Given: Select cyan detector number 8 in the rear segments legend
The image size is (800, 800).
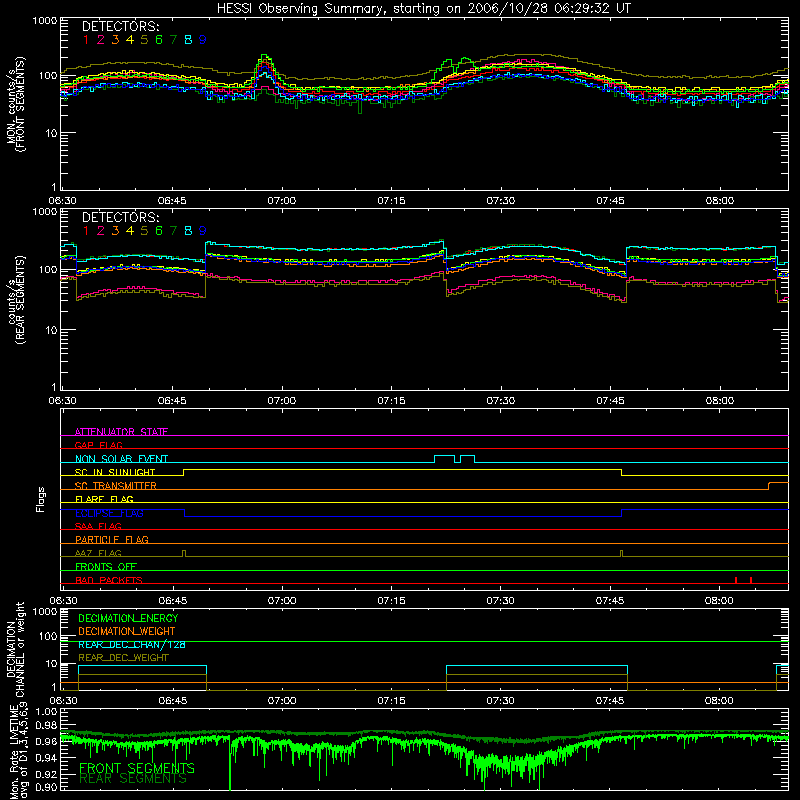Looking at the screenshot, I should [188, 231].
